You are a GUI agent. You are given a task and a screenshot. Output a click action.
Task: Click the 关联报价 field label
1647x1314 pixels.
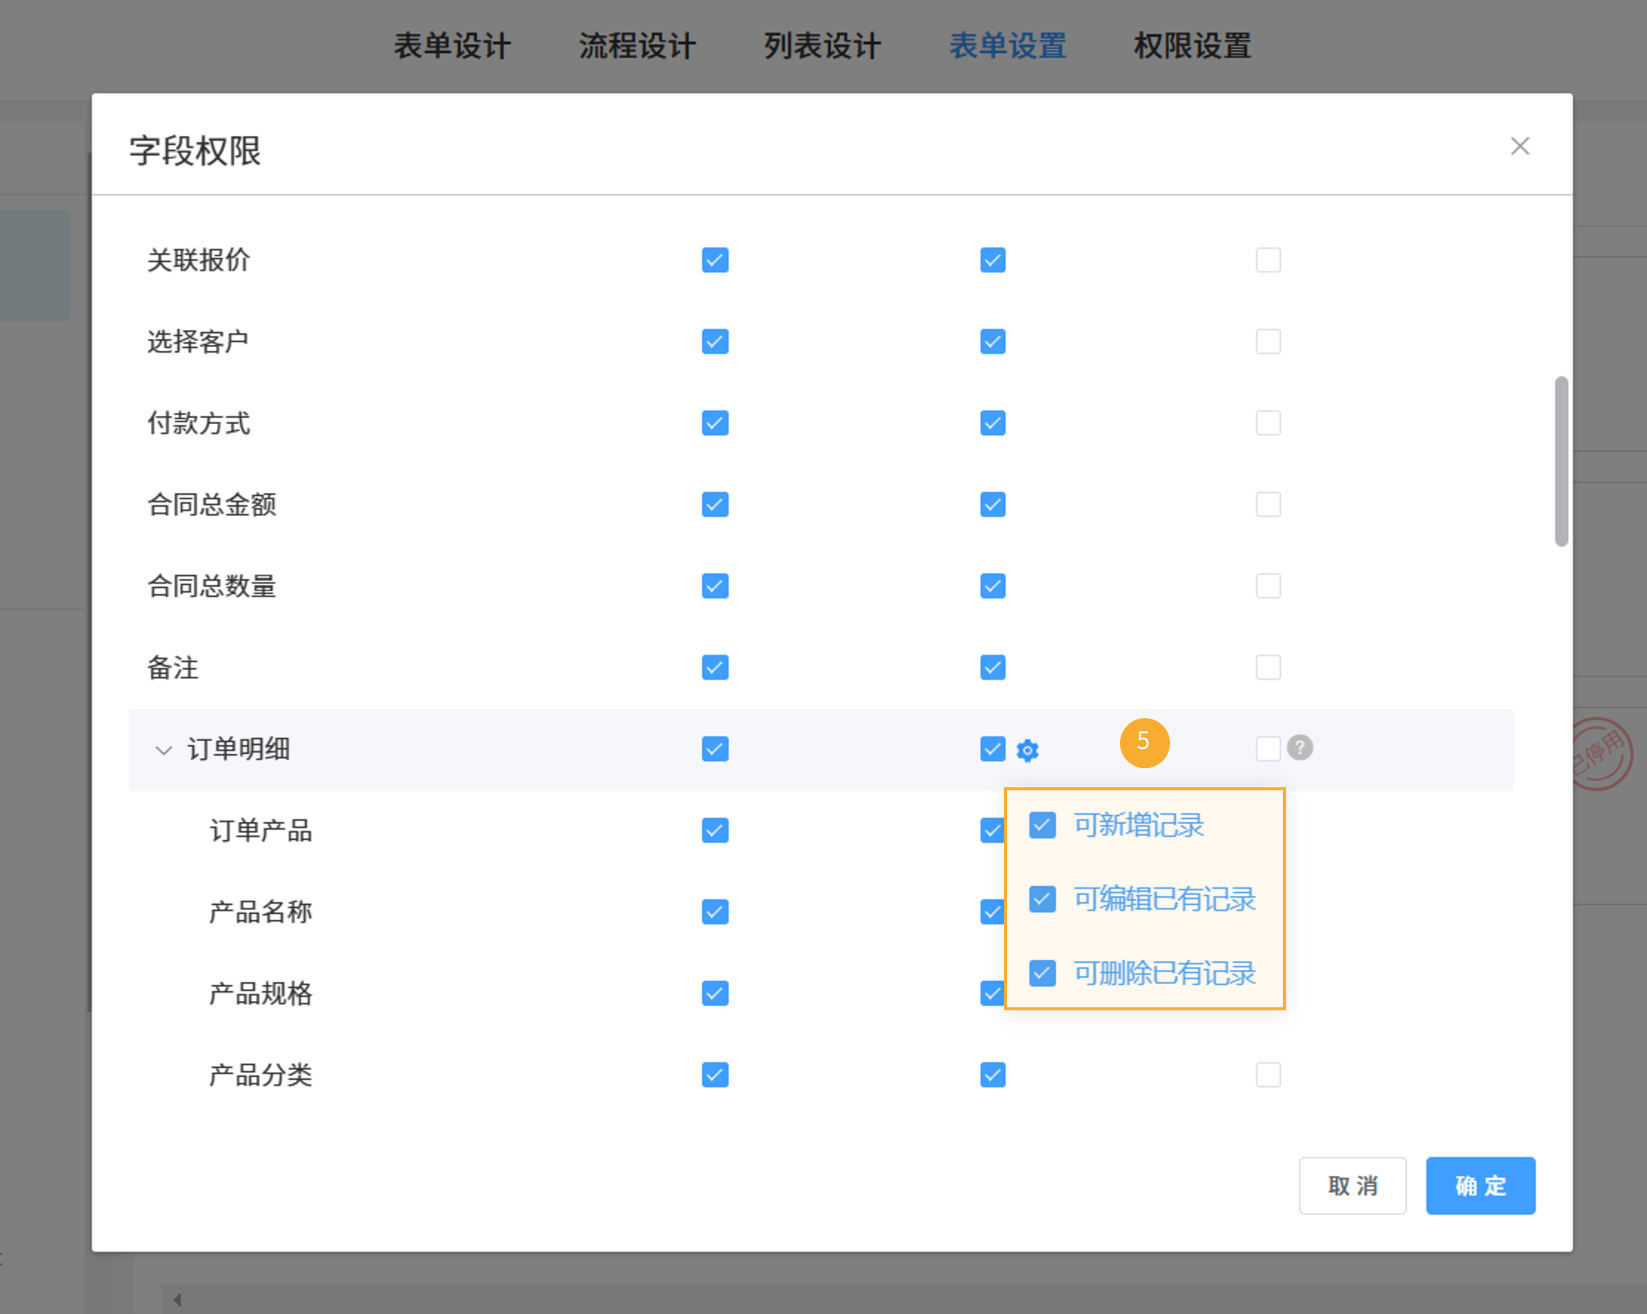pyautogui.click(x=198, y=260)
